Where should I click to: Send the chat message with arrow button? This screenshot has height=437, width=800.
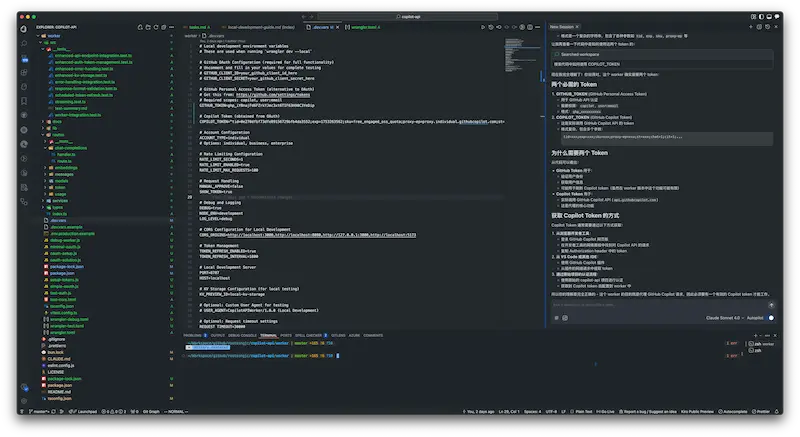coord(771,305)
